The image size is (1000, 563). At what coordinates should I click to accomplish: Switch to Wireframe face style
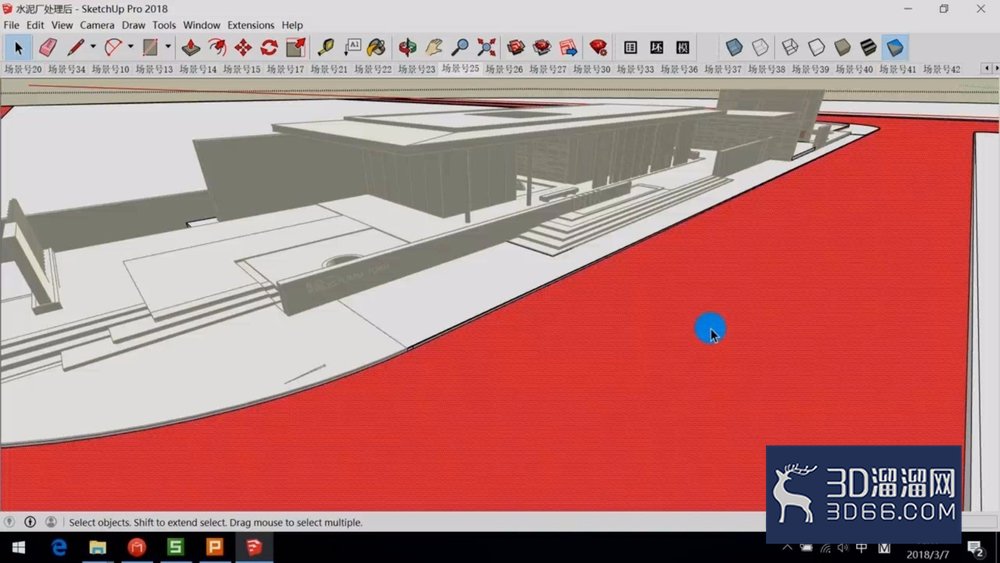coord(790,47)
